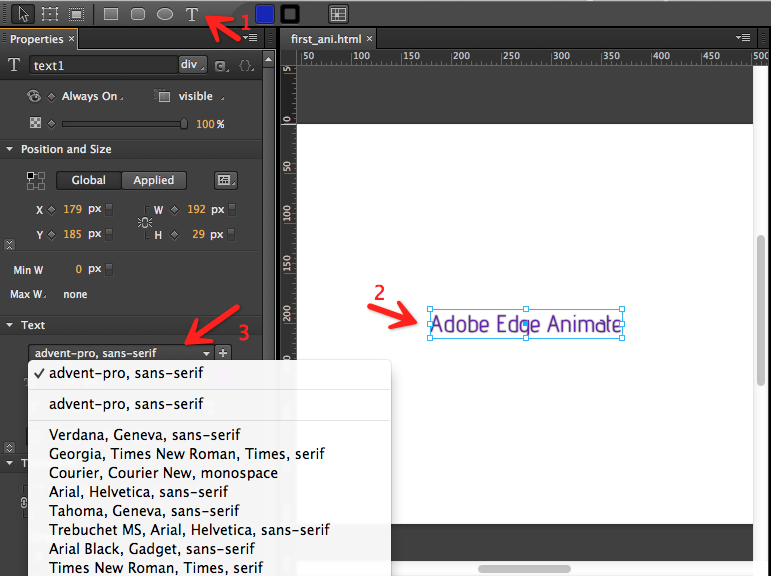Image resolution: width=771 pixels, height=576 pixels.
Task: Open the Max W dropdown
Action: pyautogui.click(x=29, y=294)
